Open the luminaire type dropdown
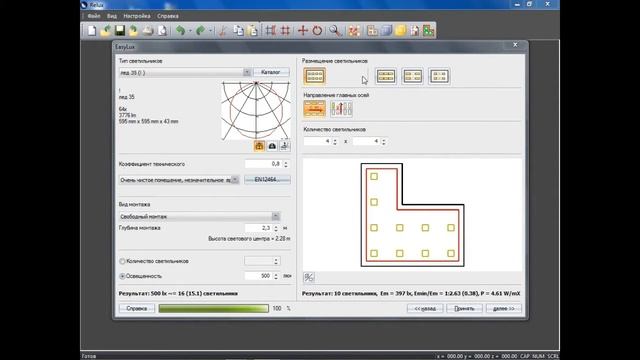The image size is (640, 360). (247, 73)
